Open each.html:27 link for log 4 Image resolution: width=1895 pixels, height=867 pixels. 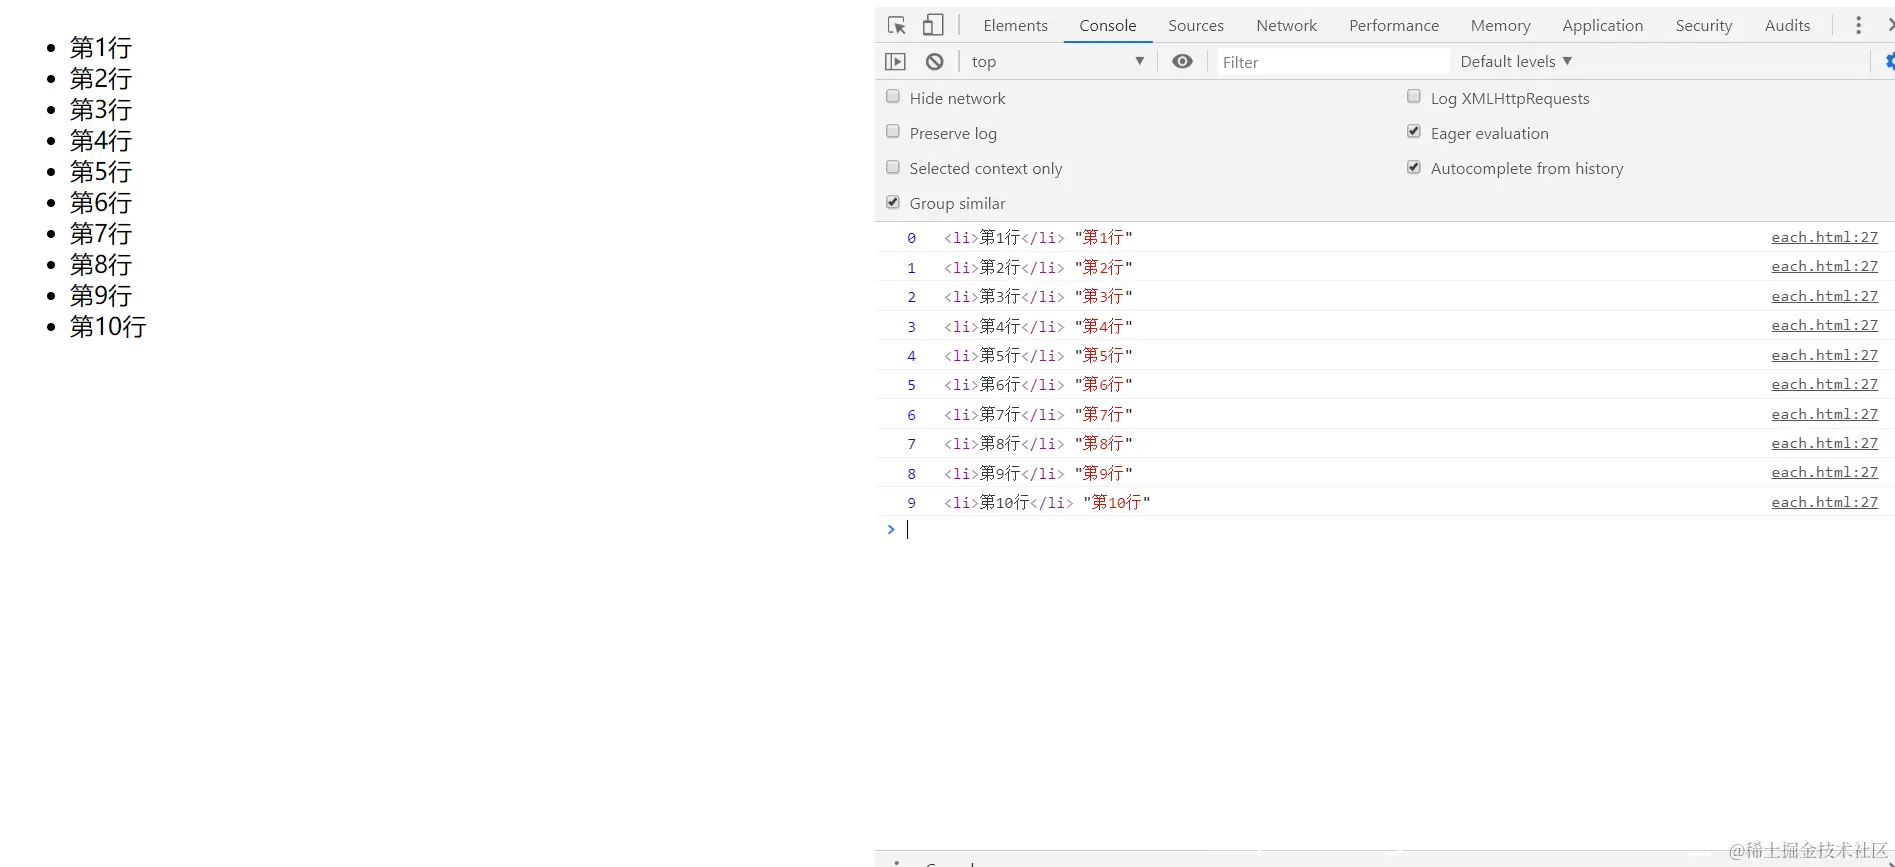(1824, 355)
